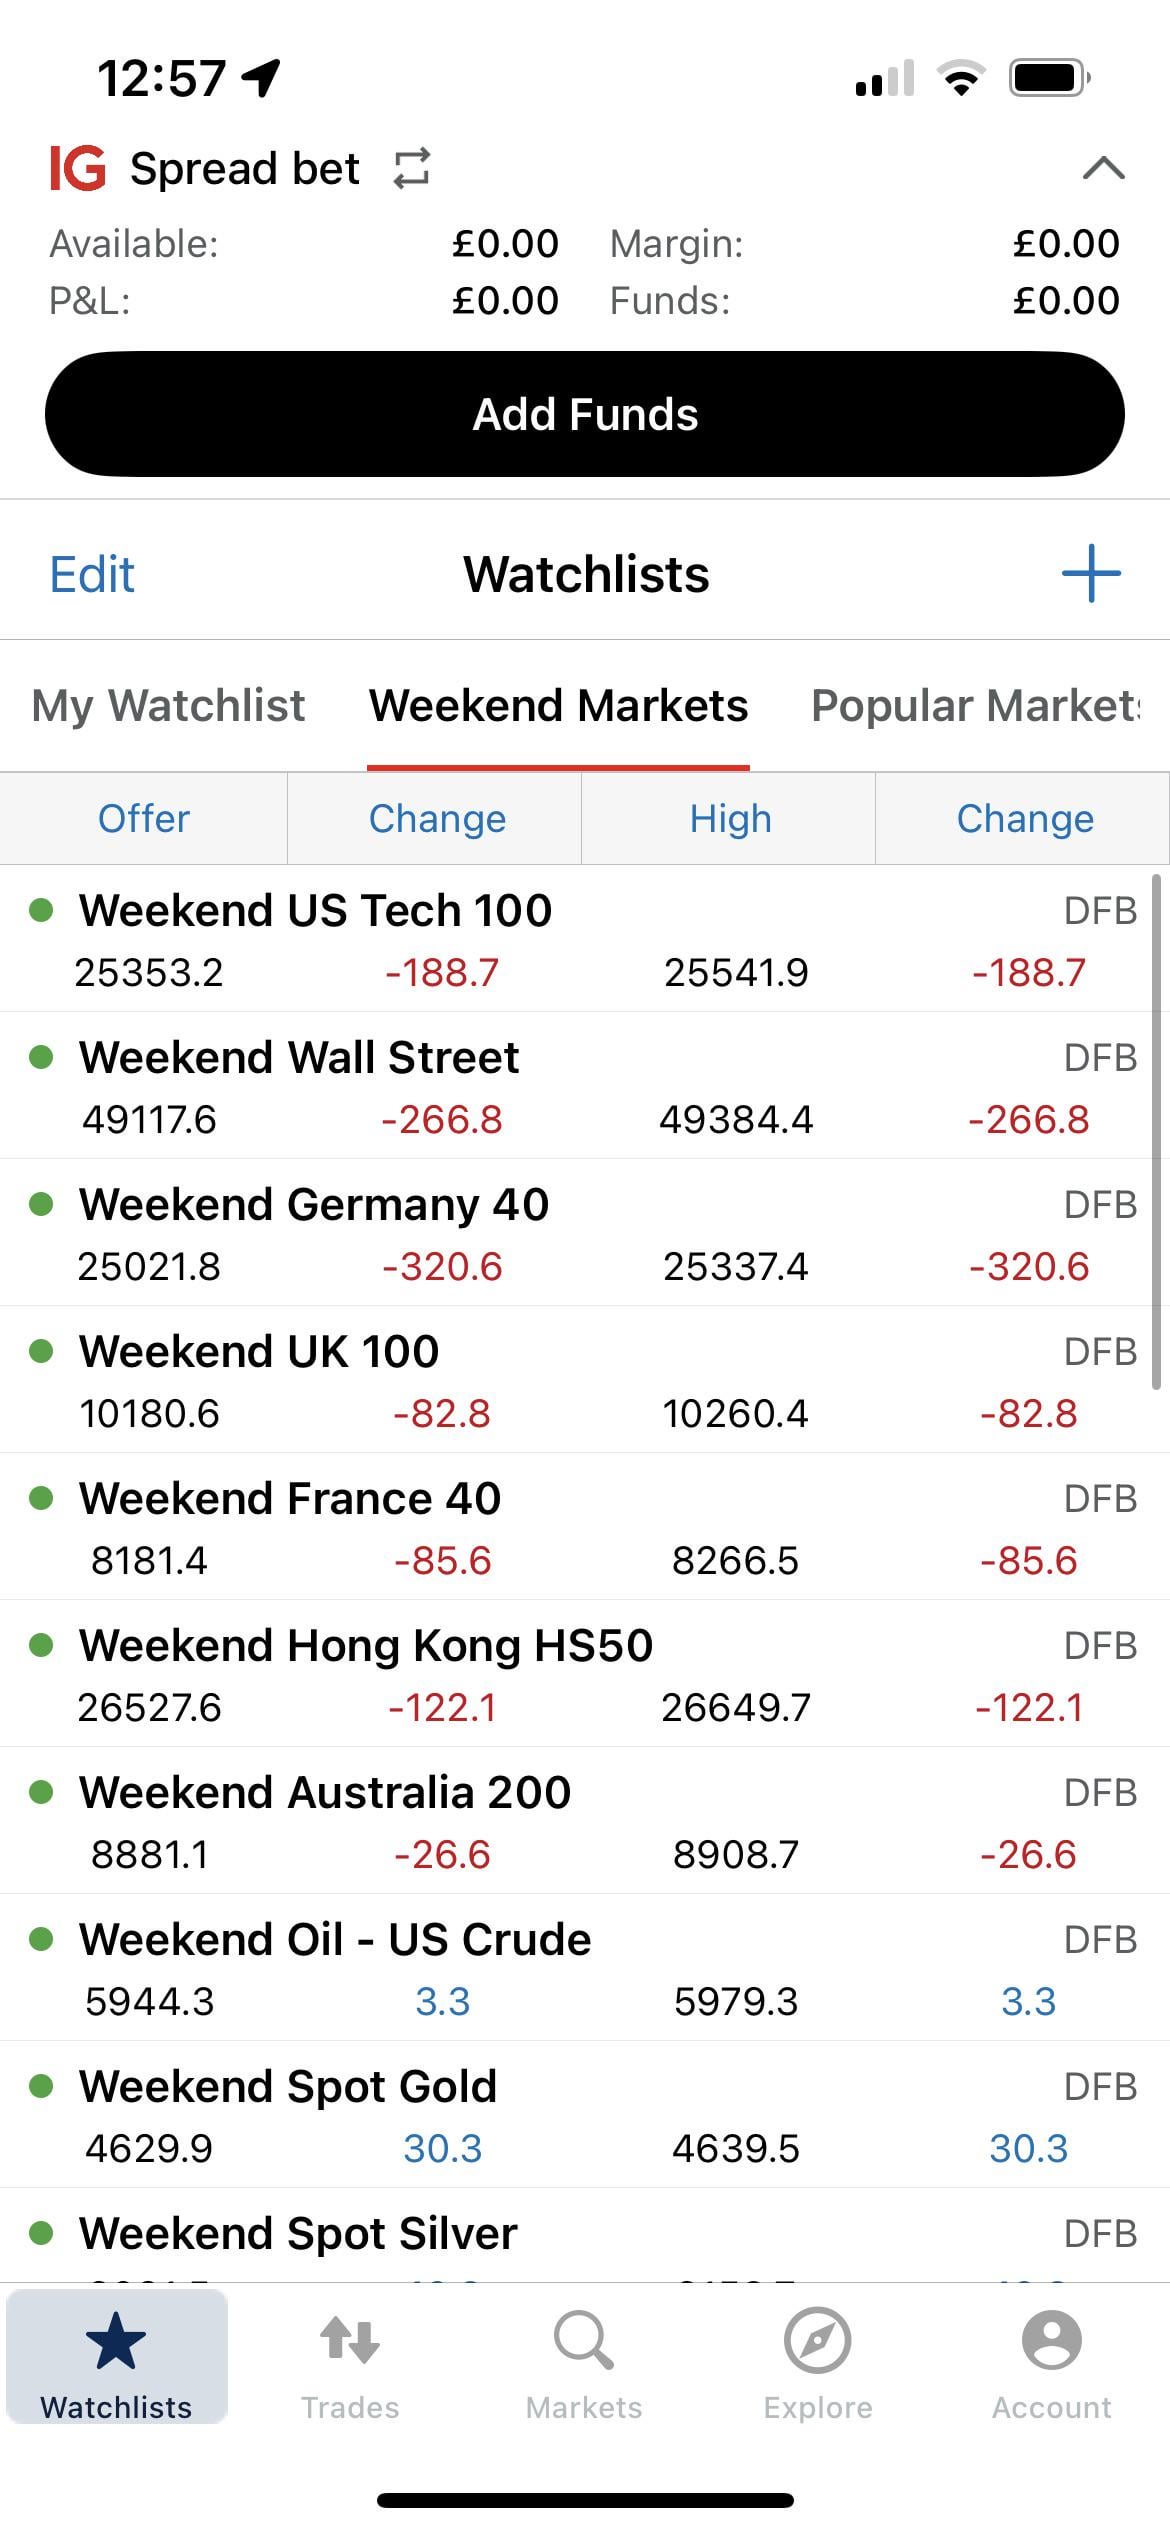Tap Edit to modify watchlists
Screen dimensions: 1170x2532
[x=92, y=575]
